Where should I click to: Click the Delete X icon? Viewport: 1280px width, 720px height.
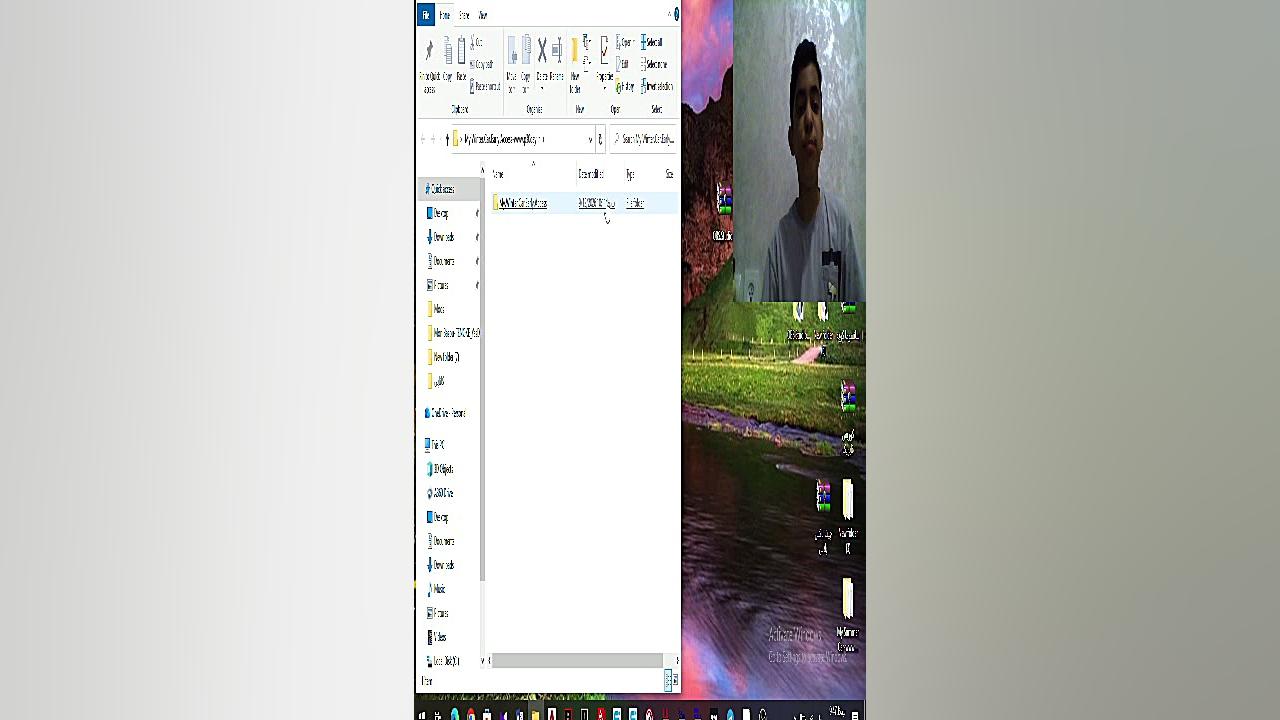pos(542,50)
